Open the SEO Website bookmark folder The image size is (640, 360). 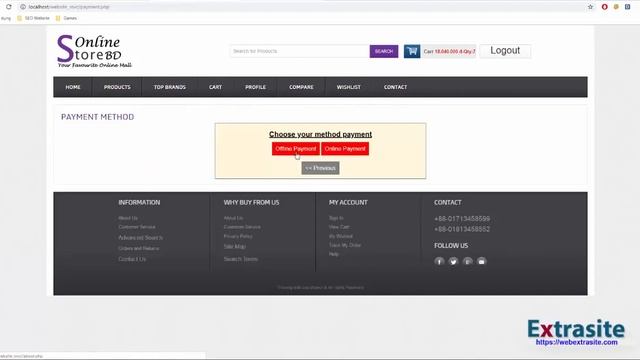pyautogui.click(x=33, y=18)
